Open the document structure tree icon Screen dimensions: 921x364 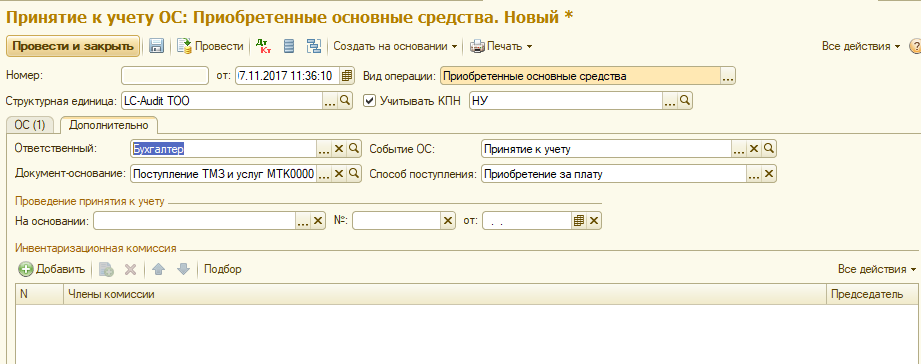point(314,46)
